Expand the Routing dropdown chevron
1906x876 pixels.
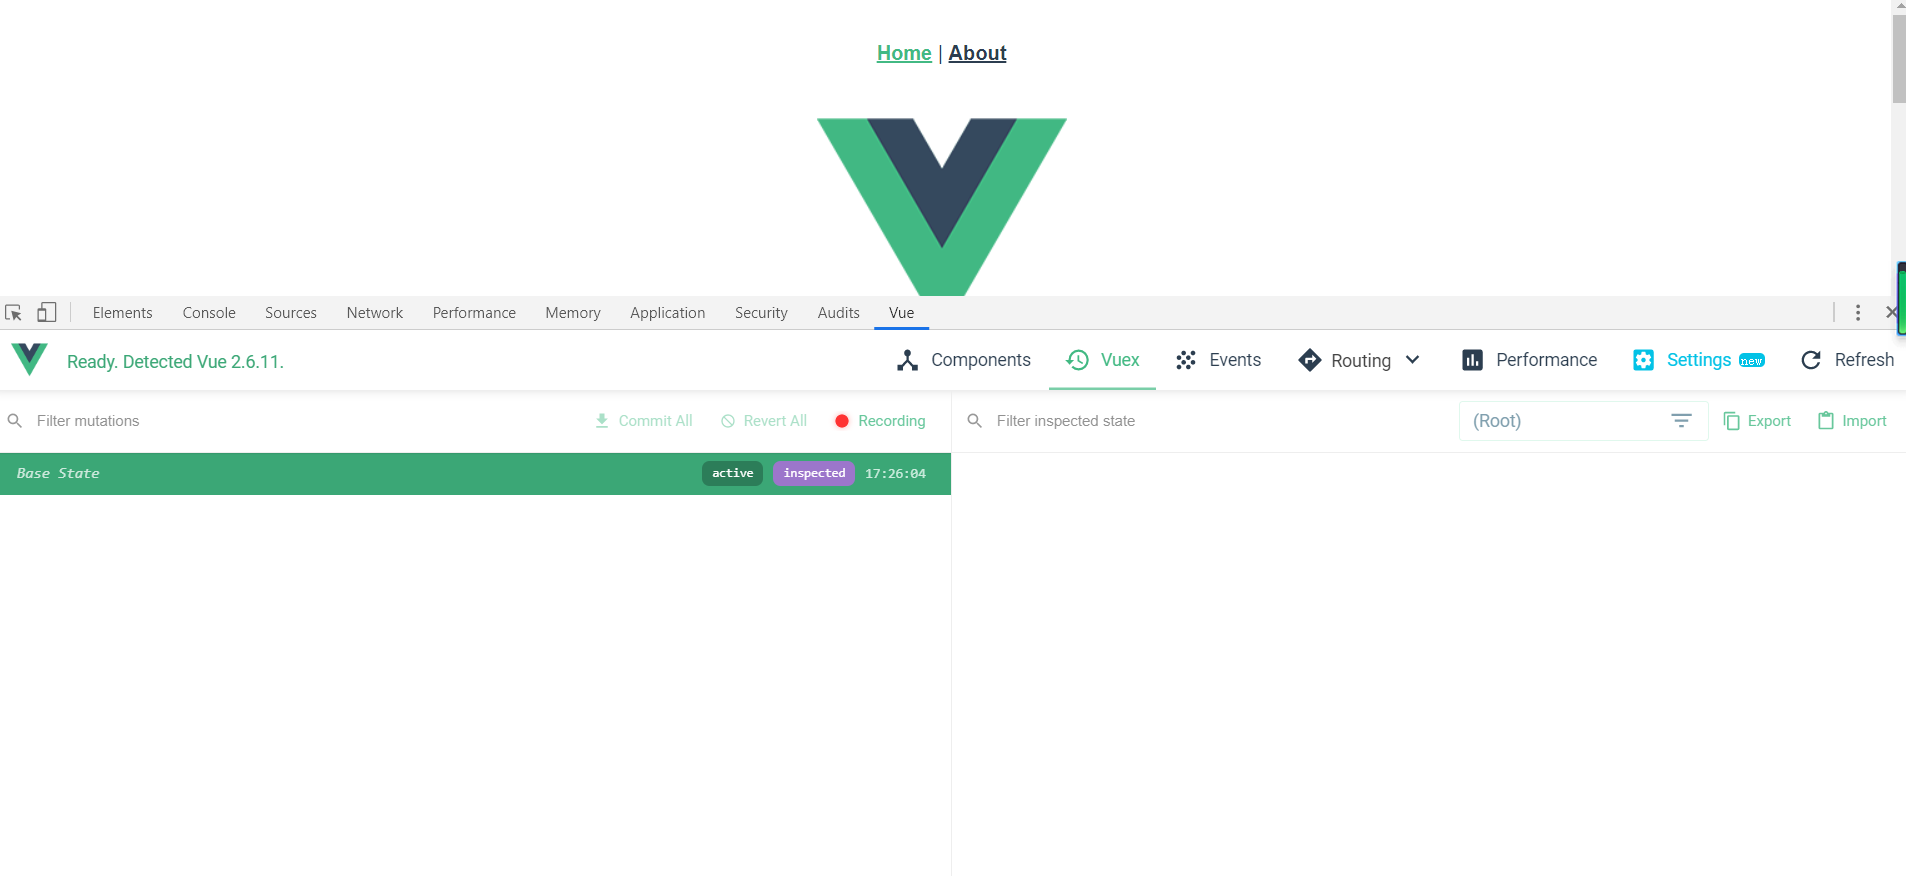point(1412,360)
